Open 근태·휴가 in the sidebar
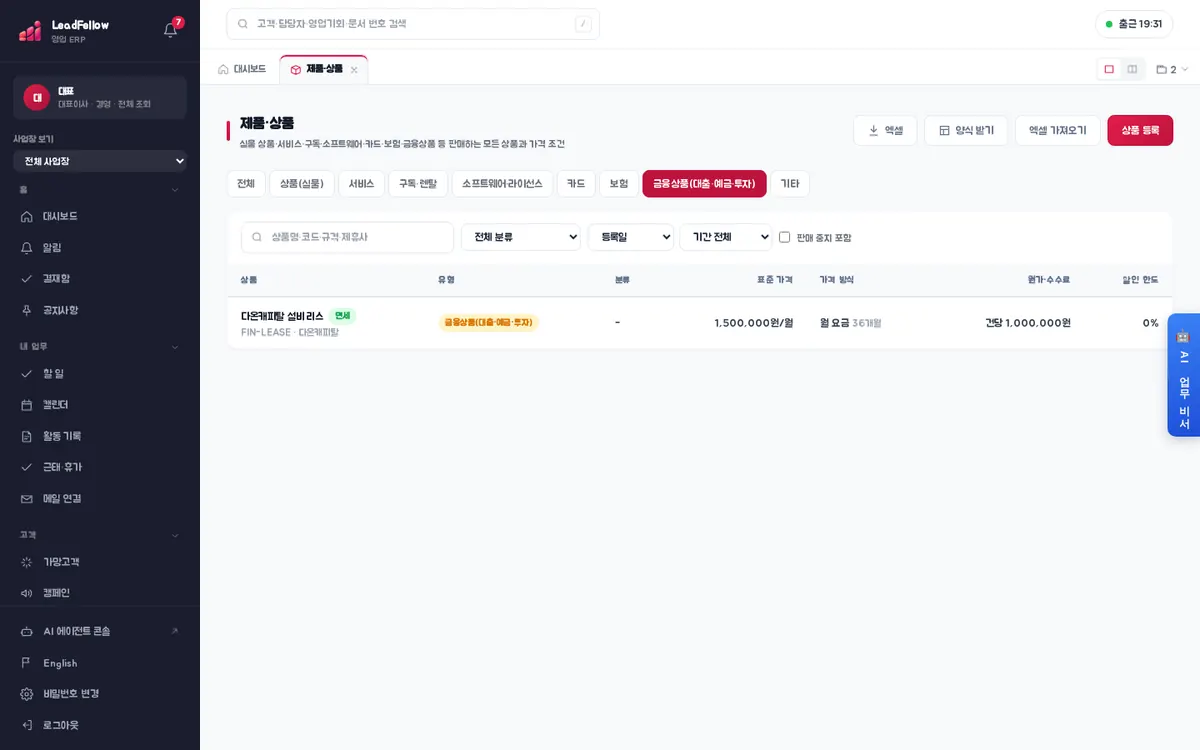 (x=100, y=467)
